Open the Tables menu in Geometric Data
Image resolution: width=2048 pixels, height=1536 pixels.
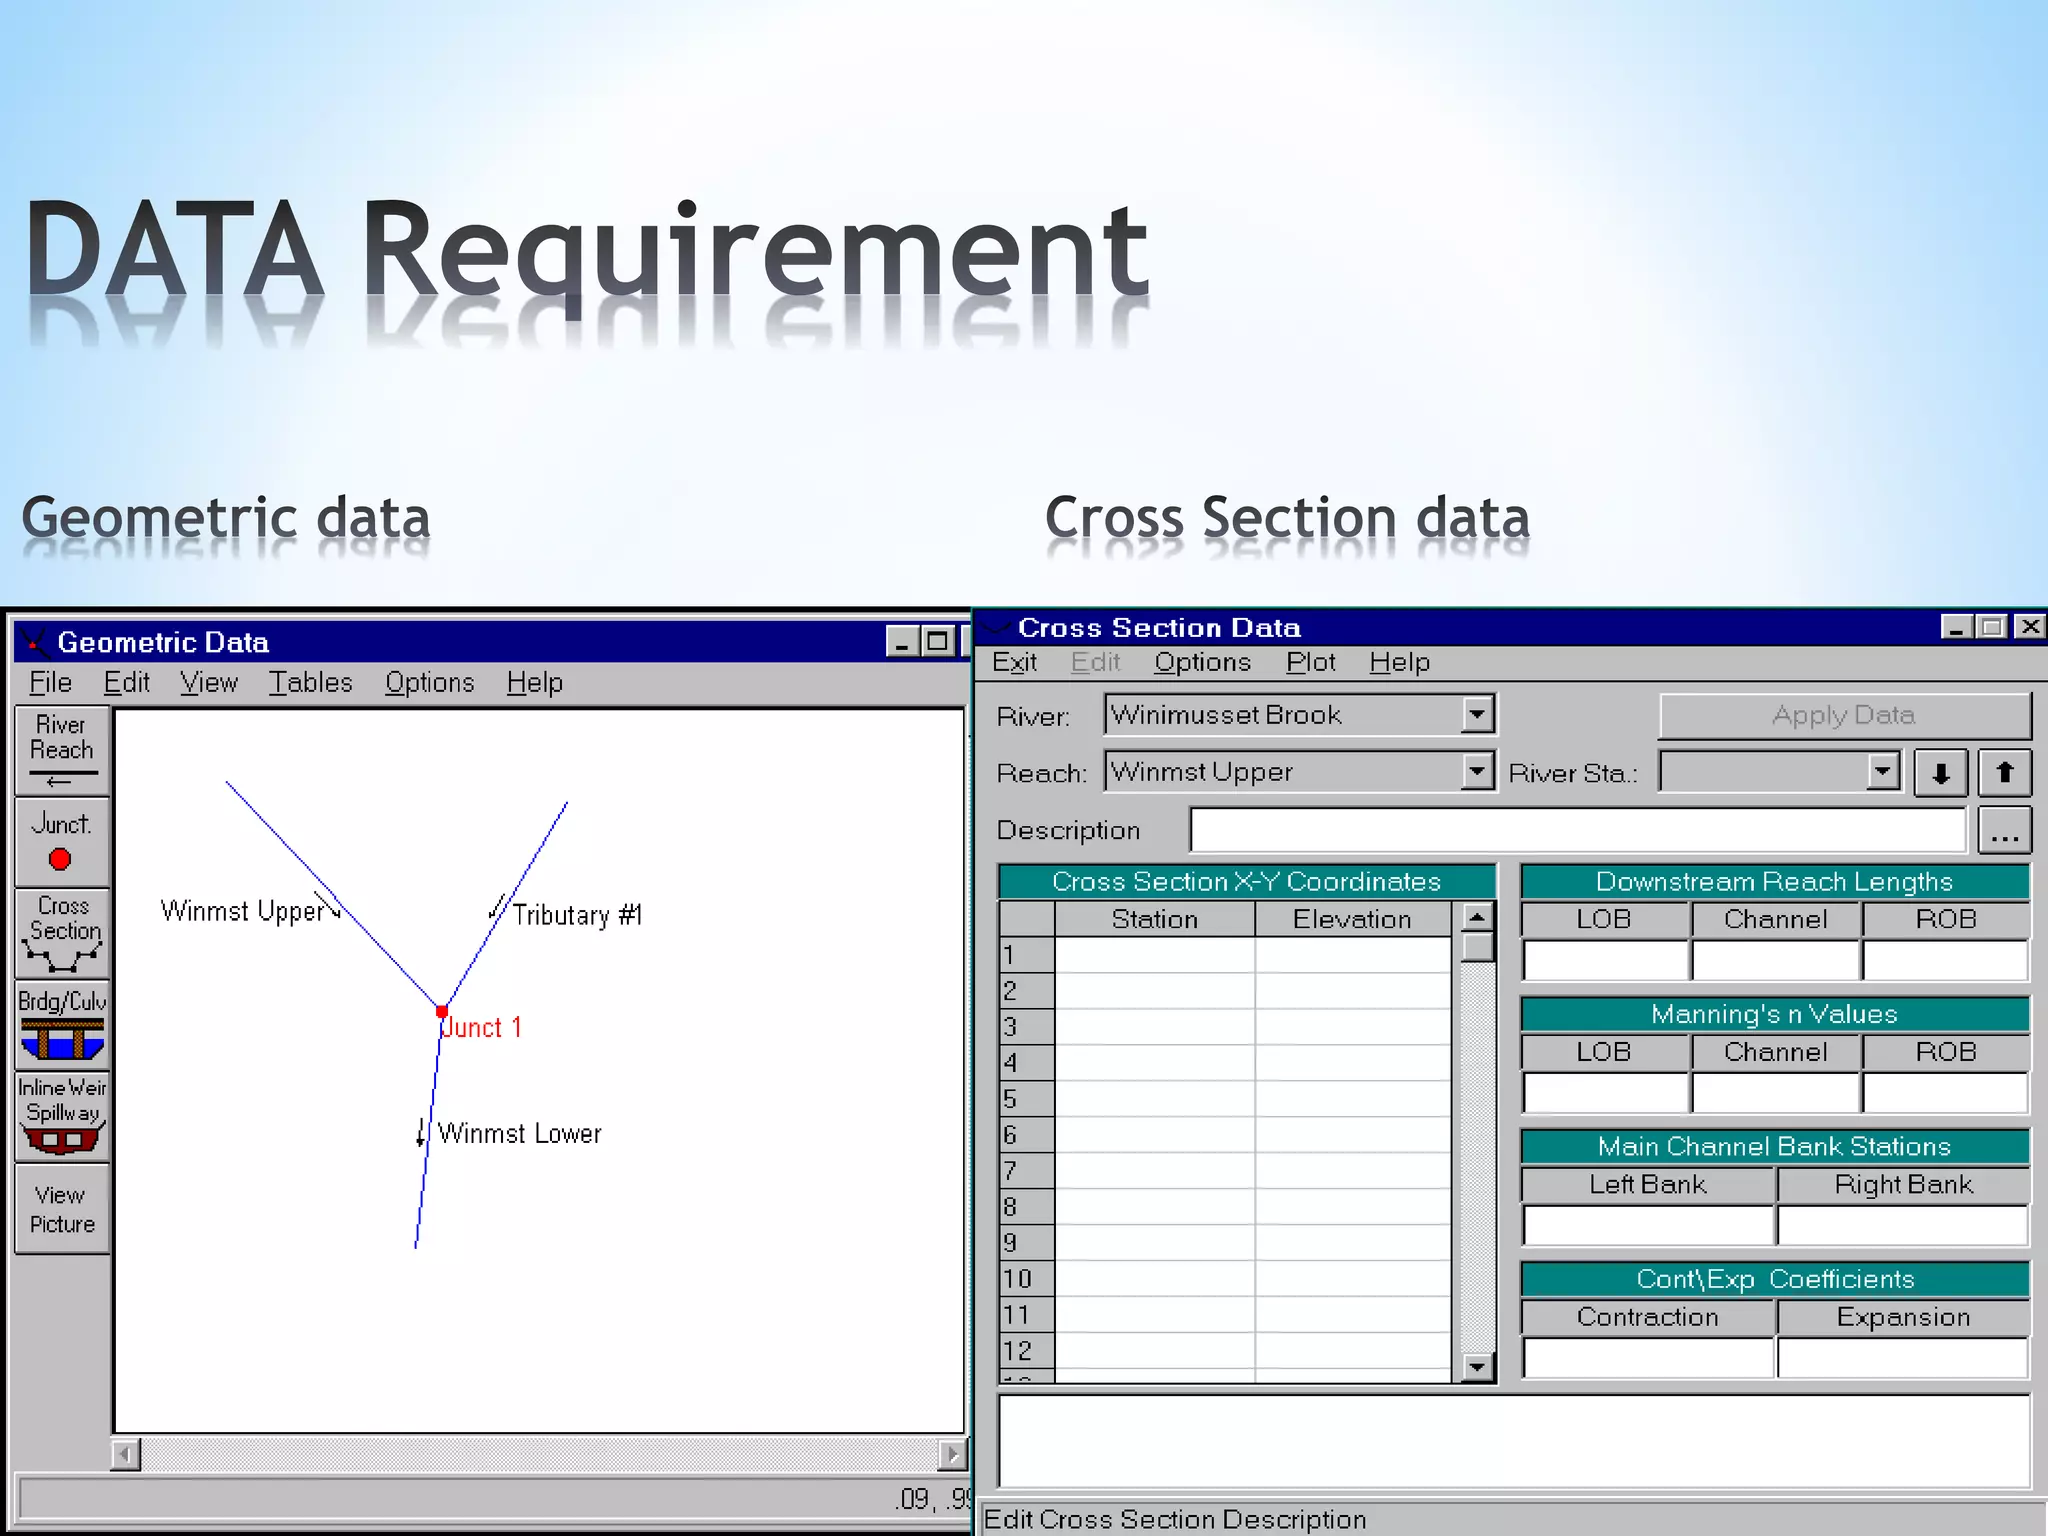(310, 682)
